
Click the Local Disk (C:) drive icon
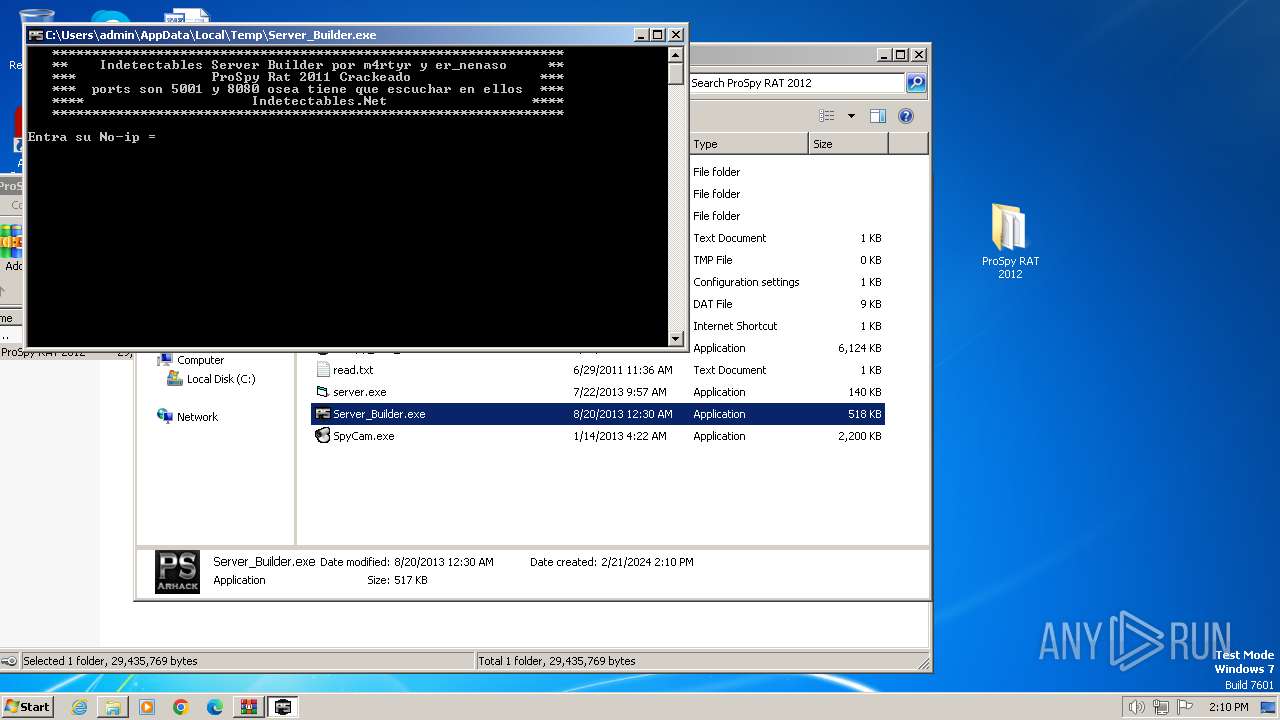click(x=175, y=379)
